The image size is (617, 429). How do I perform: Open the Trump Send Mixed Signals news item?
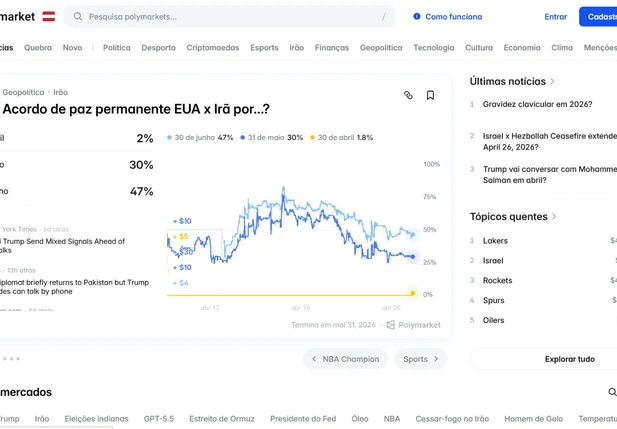point(63,246)
